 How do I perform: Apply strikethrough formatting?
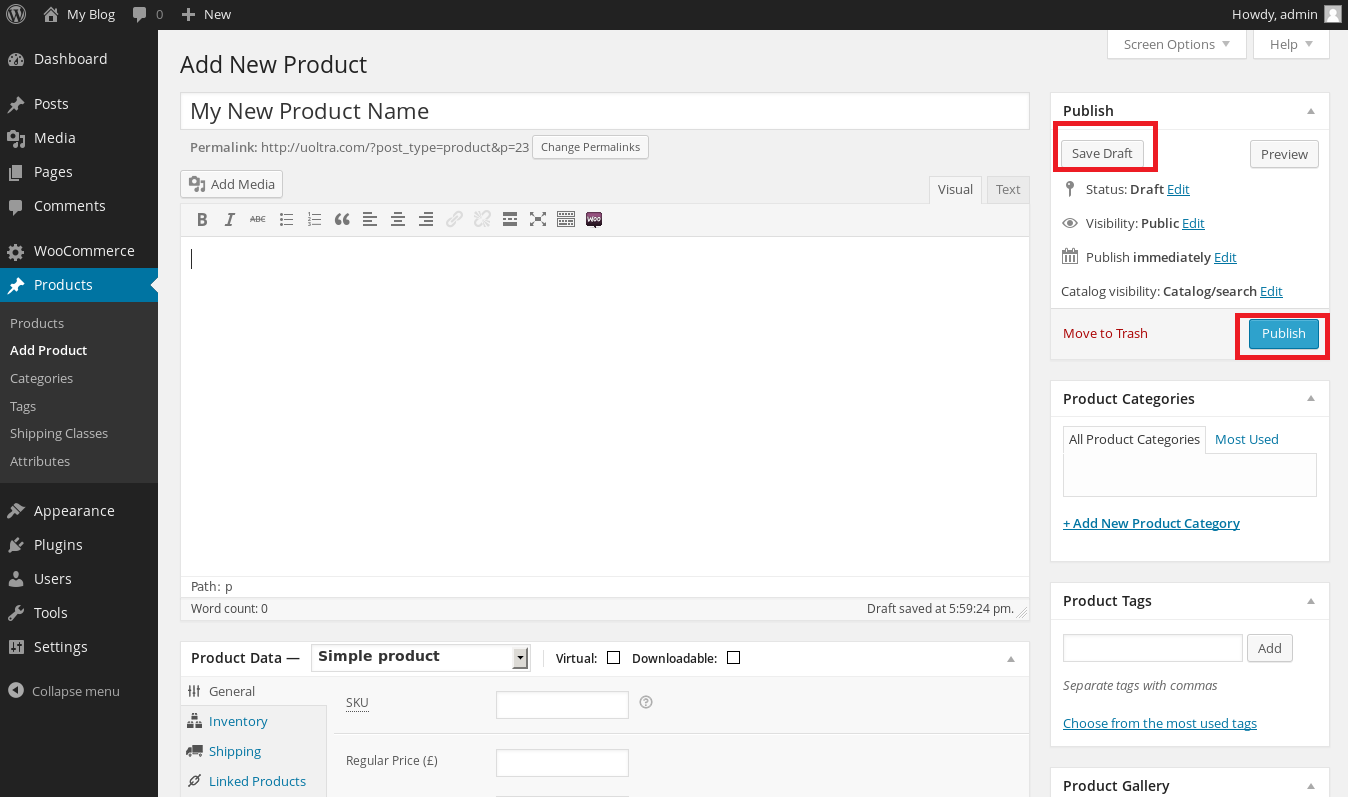tap(258, 219)
